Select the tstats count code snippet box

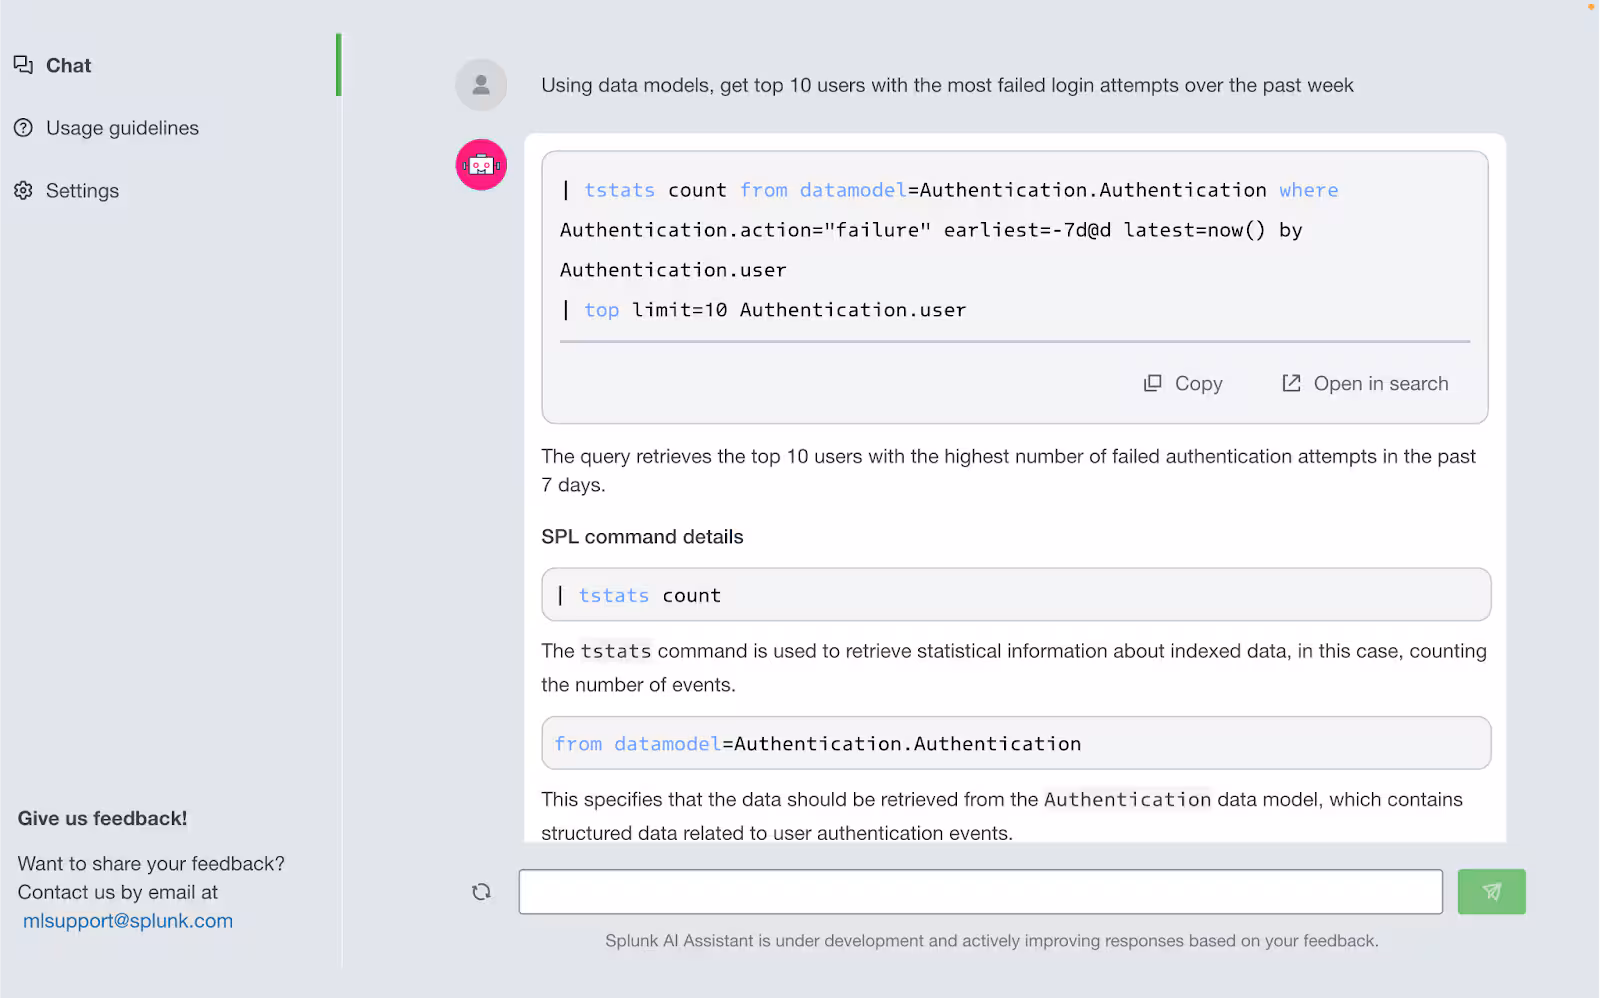[x=1014, y=594]
